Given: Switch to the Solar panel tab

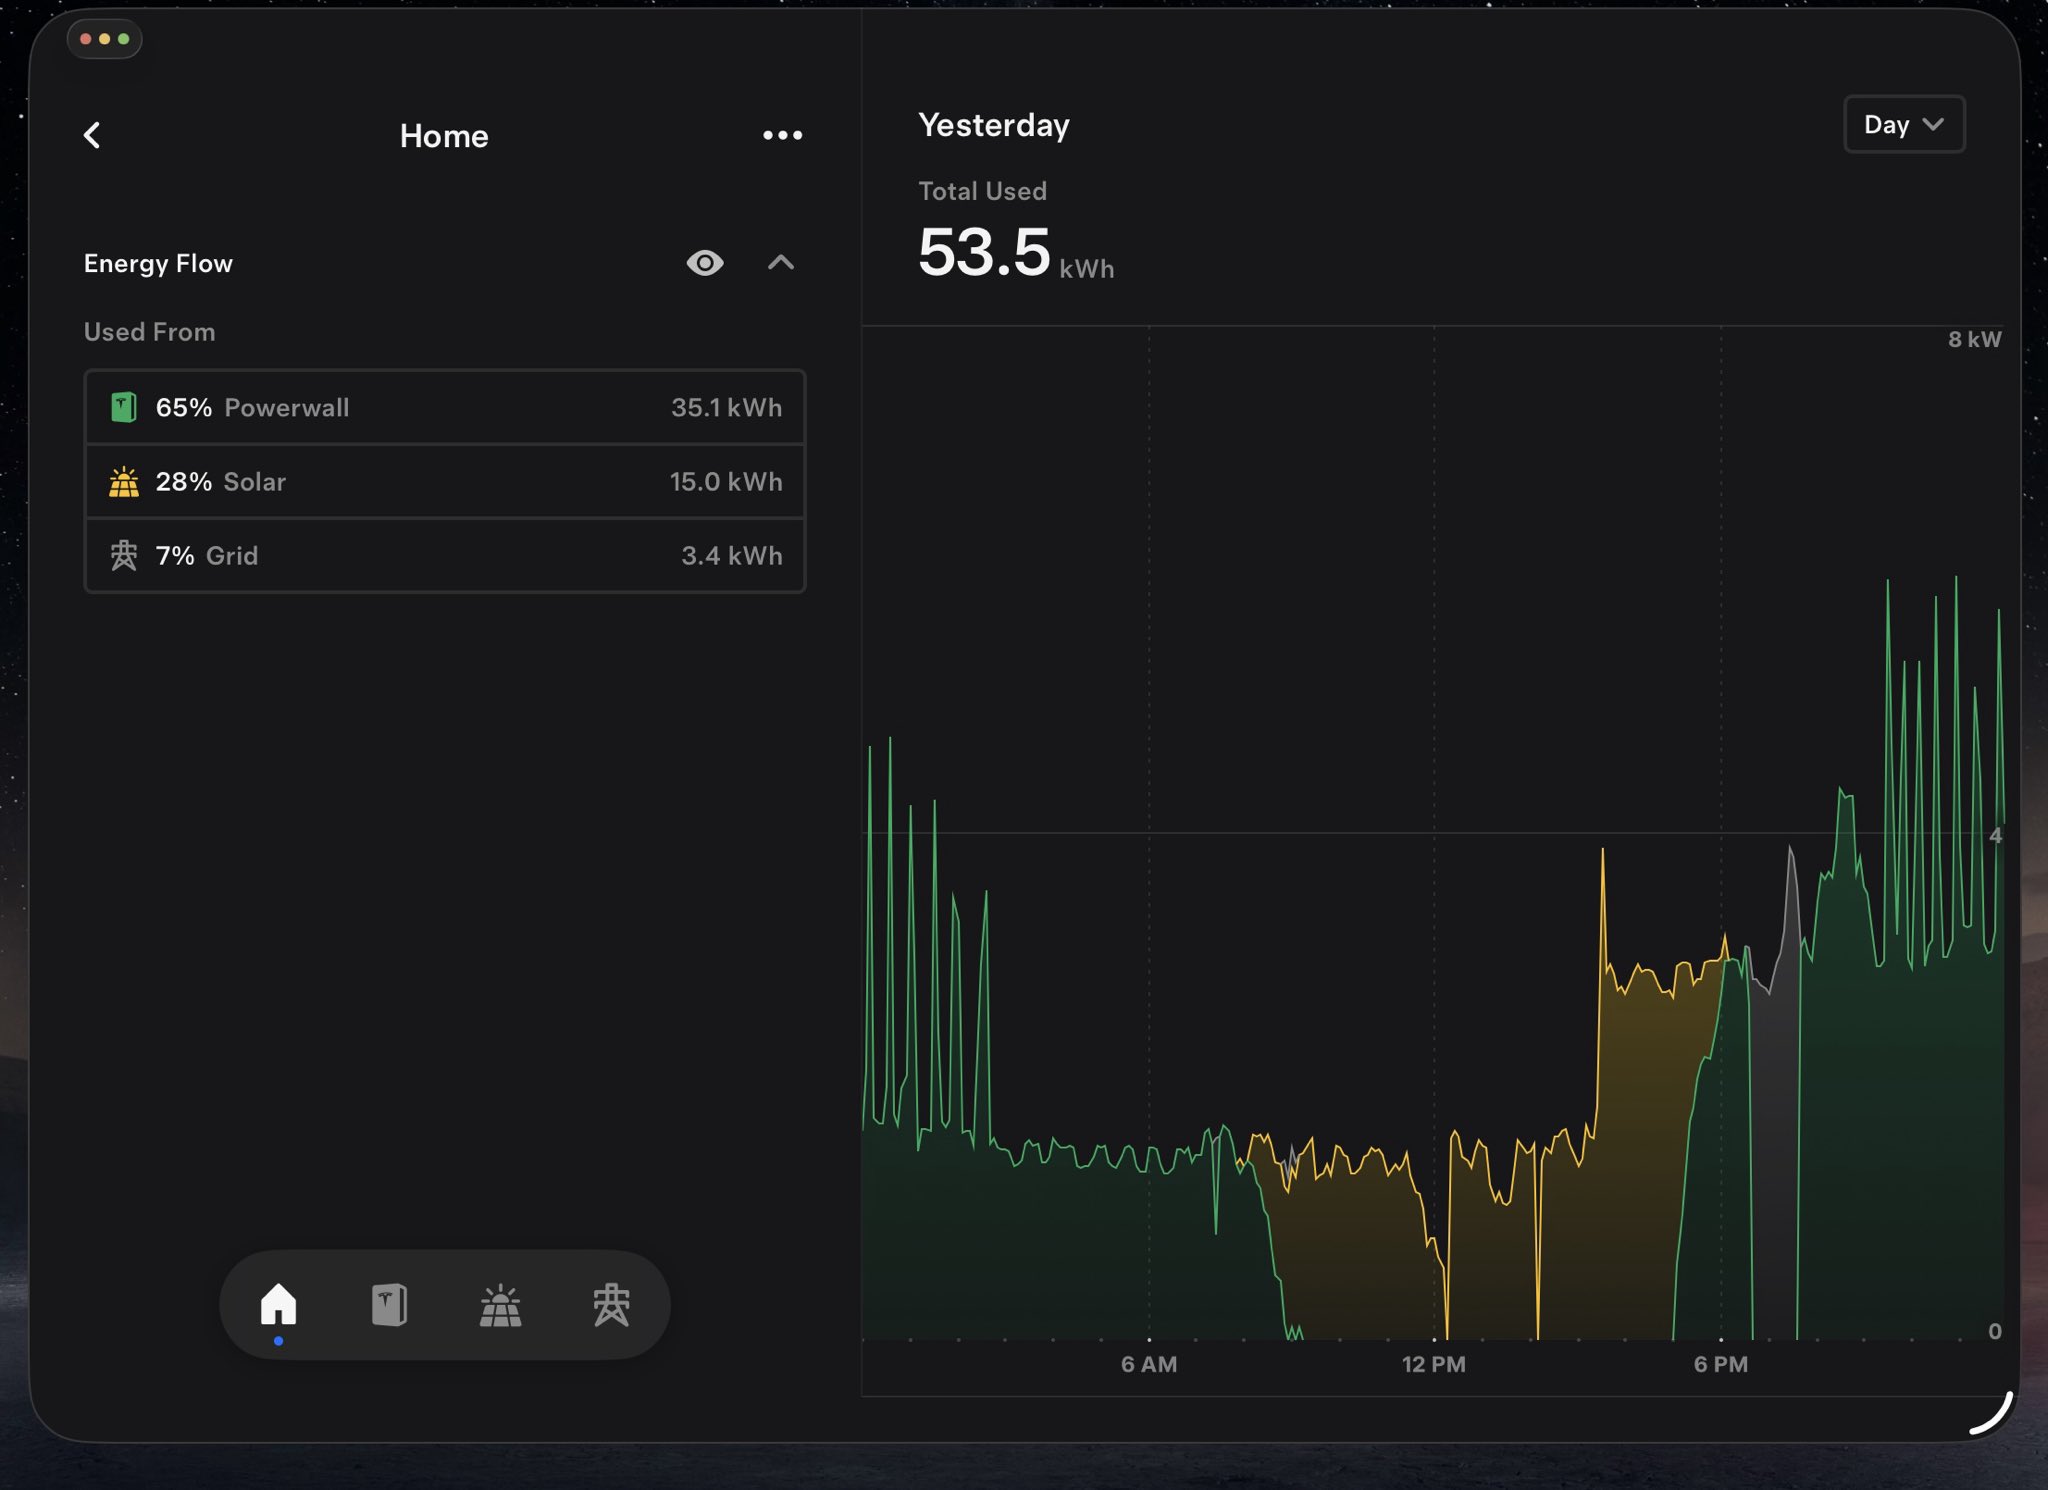Looking at the screenshot, I should tap(500, 1305).
